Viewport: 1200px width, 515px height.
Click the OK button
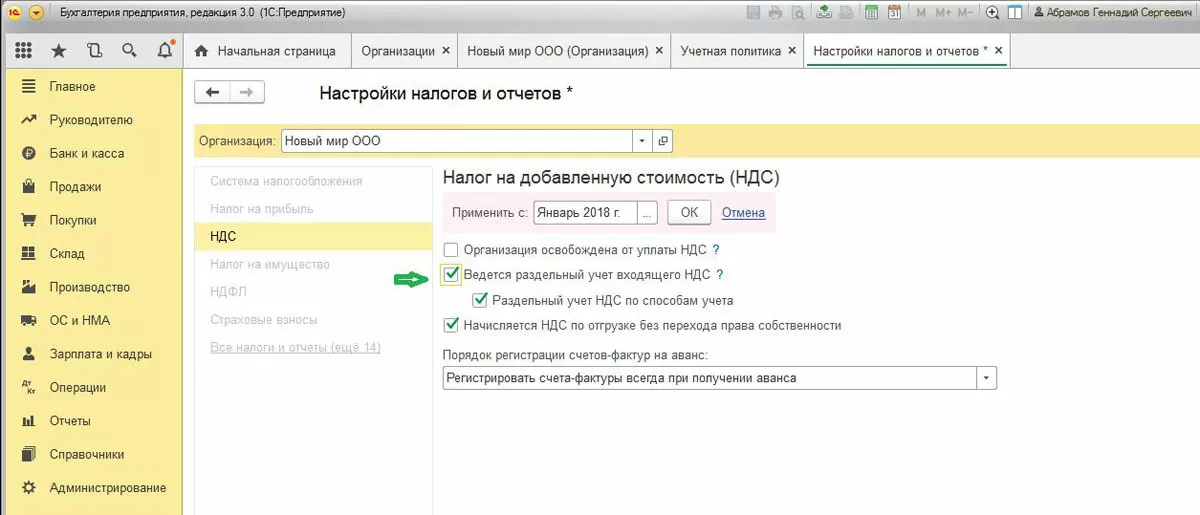(689, 212)
